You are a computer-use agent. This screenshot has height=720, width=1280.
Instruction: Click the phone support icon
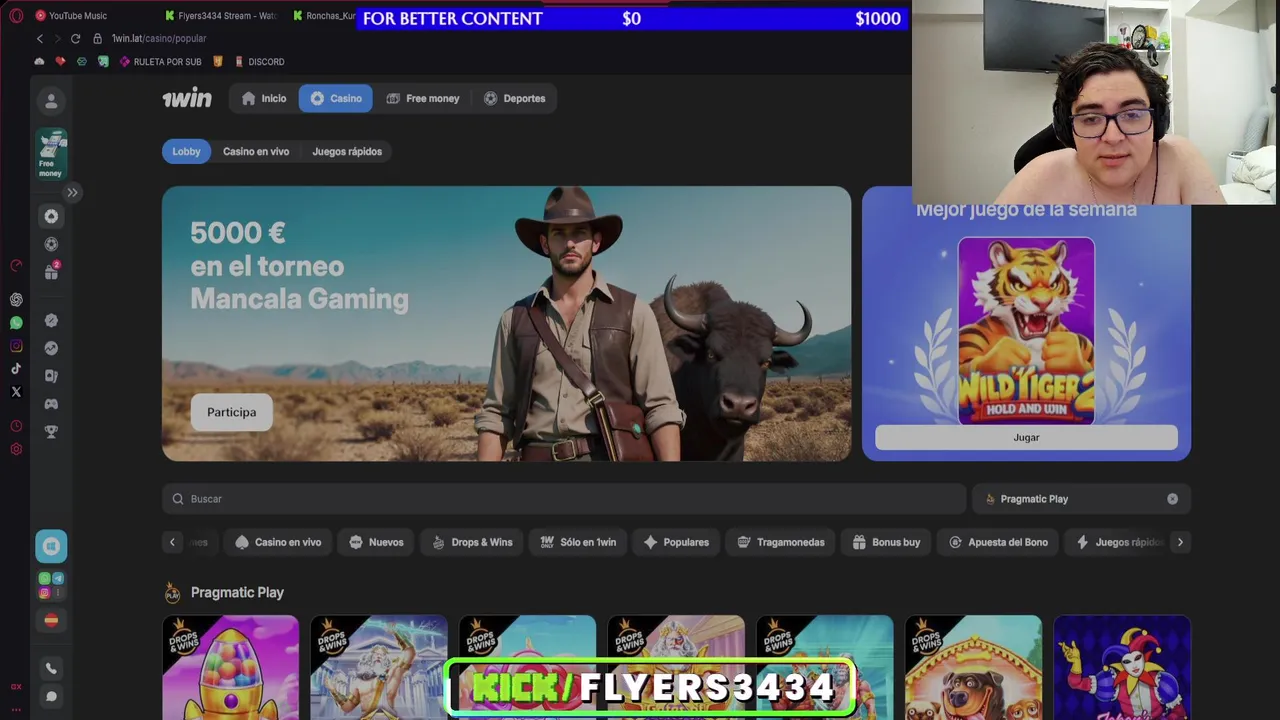pyautogui.click(x=51, y=668)
